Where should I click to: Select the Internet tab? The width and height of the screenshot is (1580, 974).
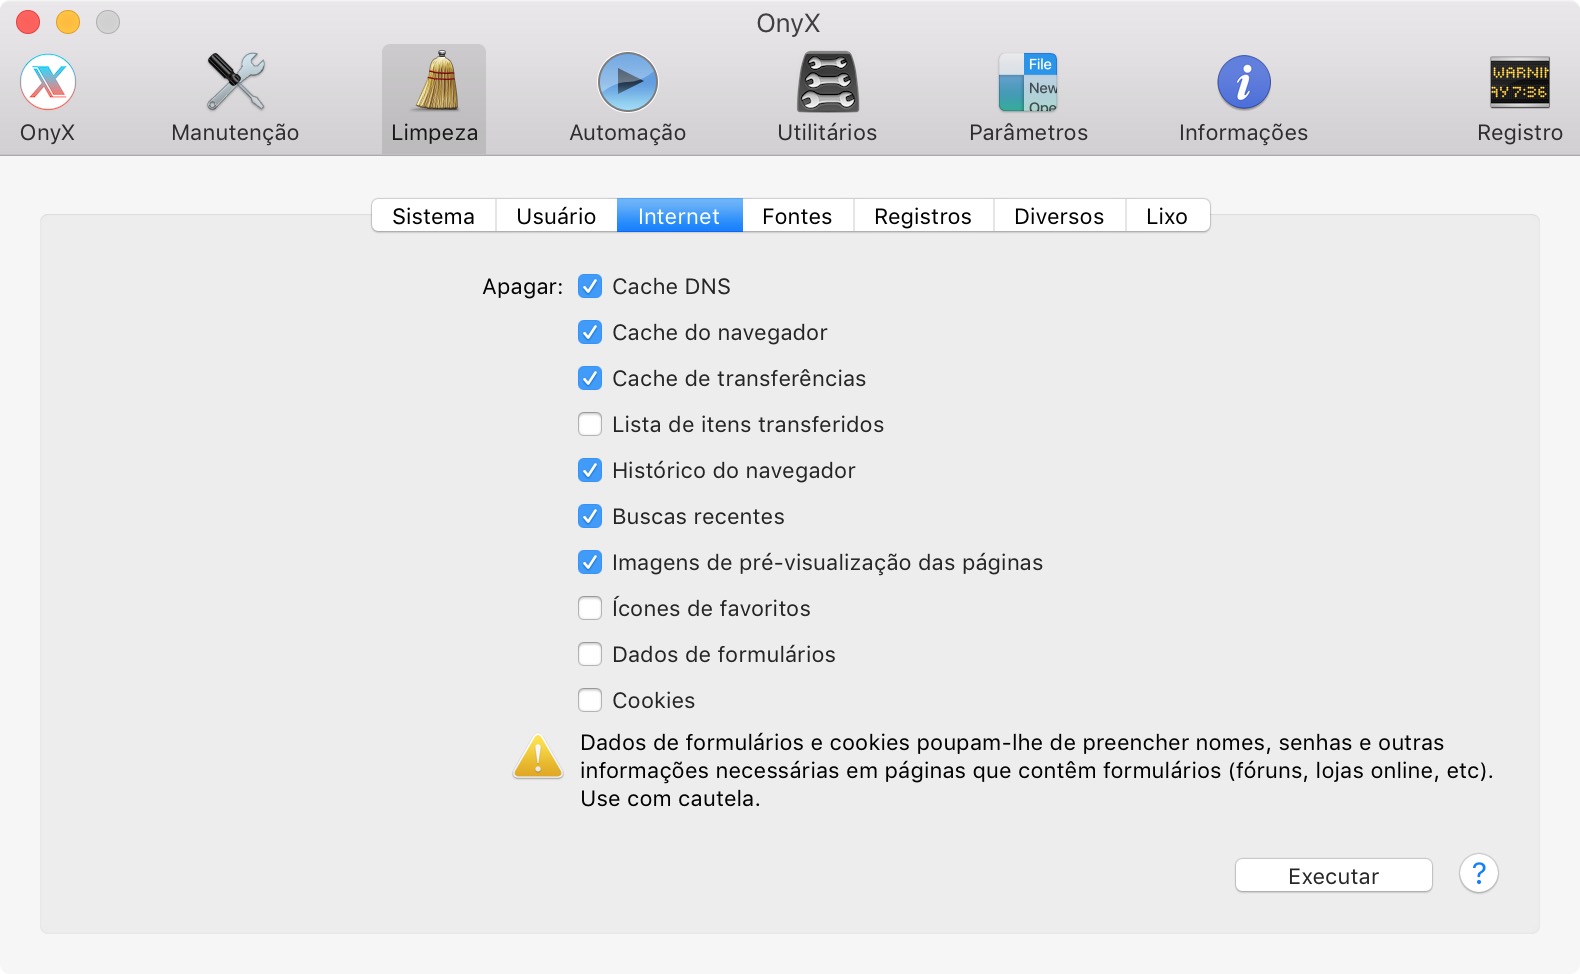point(679,216)
